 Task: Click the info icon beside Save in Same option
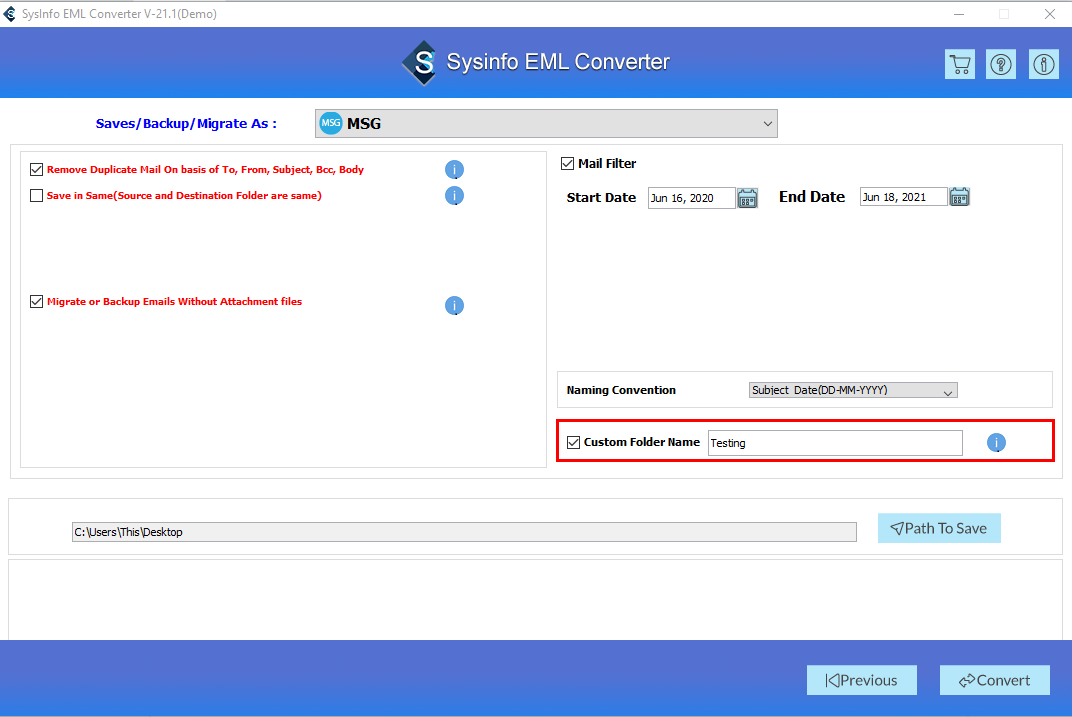(454, 195)
